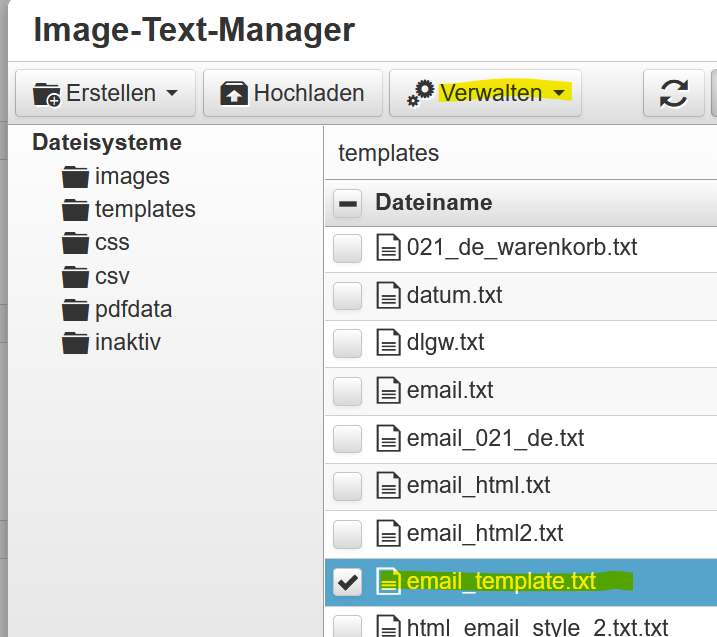Sort by the Dateiname column header

point(433,203)
